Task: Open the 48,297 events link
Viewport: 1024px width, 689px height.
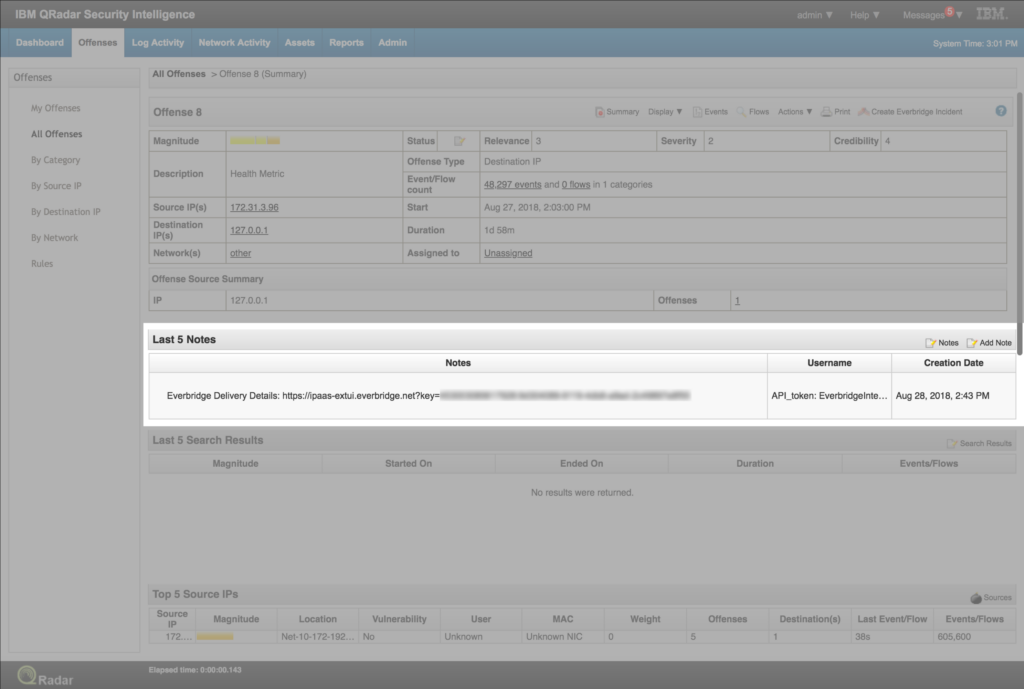Action: point(513,185)
